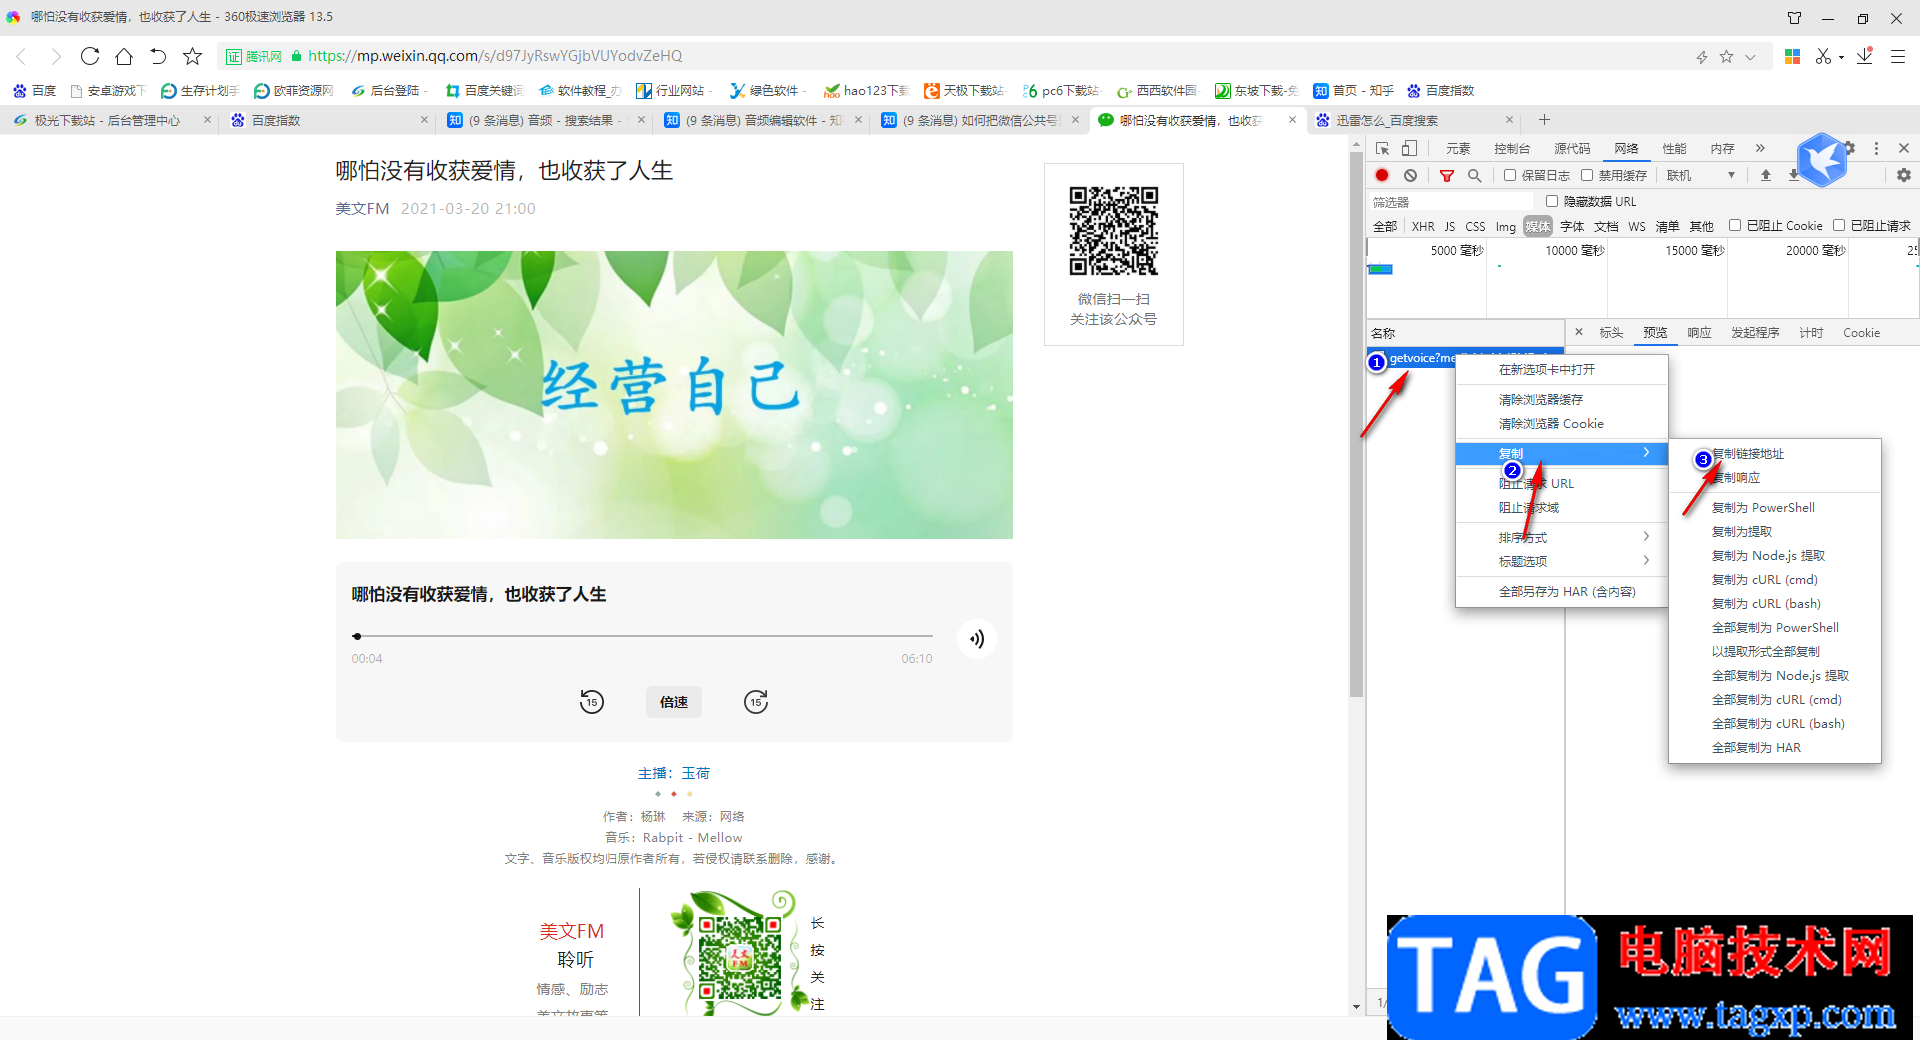This screenshot has height=1040, width=1920.
Task: Choose 复制为 cURL (bash)
Action: point(1766,603)
